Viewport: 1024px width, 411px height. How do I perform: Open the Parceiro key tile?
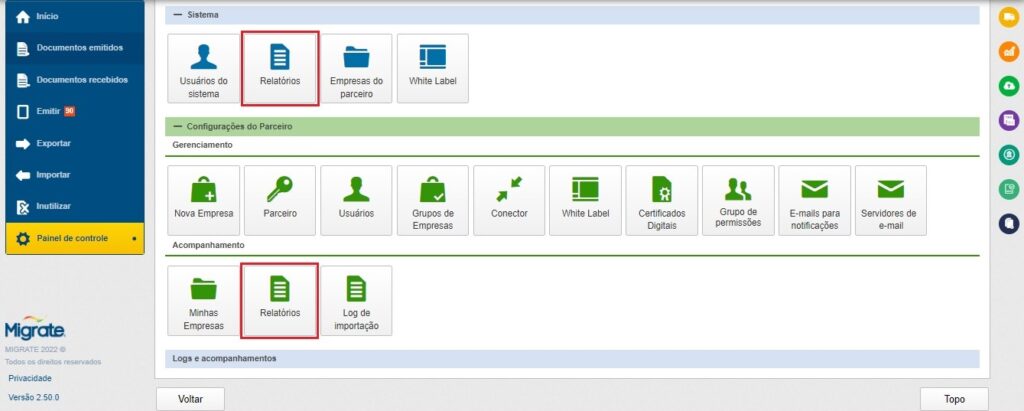[280, 200]
